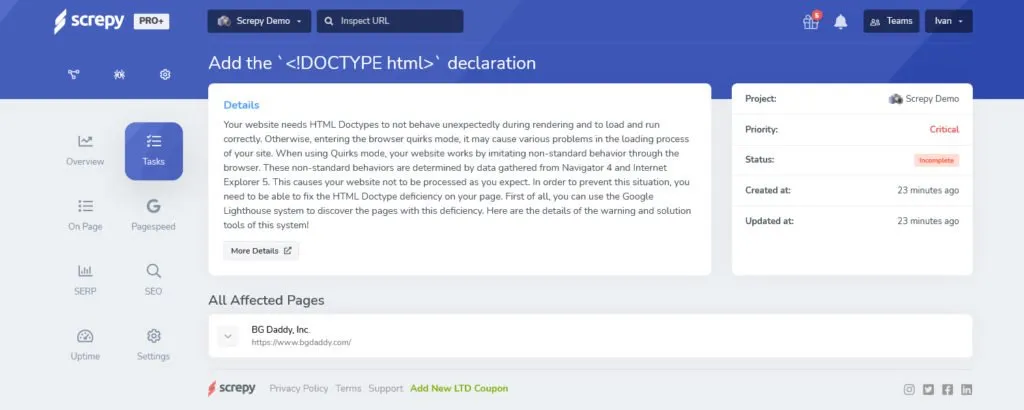Open the Instagram icon in the footer
Viewport: 1024px width, 410px height.
[909, 390]
